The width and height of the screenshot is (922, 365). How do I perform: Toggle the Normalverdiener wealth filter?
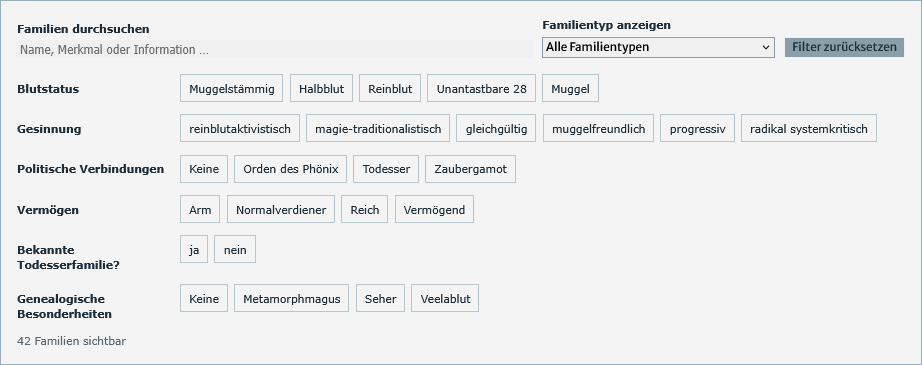point(281,210)
